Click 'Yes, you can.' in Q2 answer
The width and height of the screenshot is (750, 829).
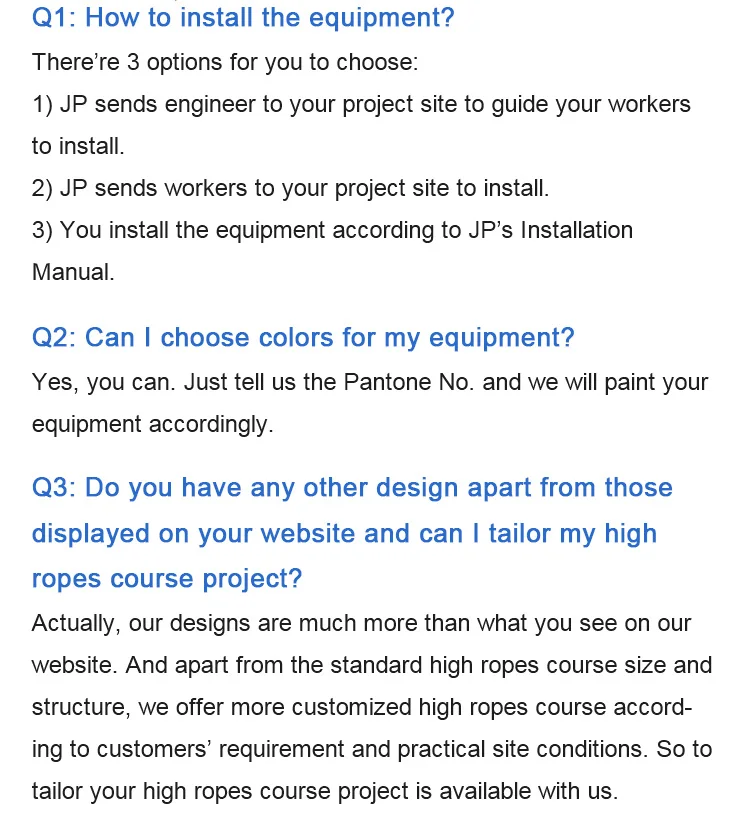pos(101,382)
